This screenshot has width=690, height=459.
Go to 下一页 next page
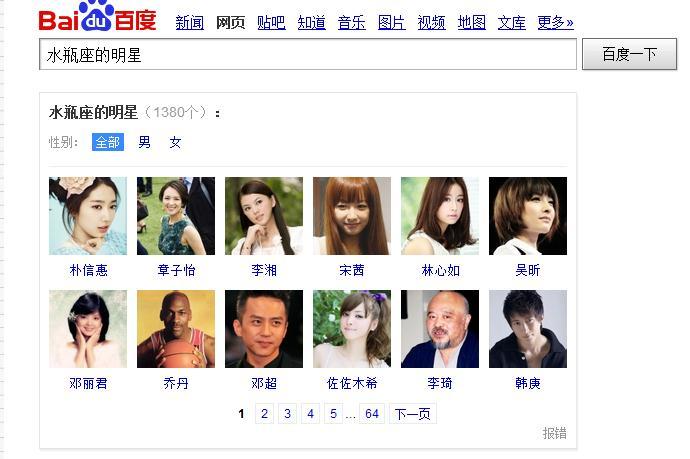[x=413, y=414]
